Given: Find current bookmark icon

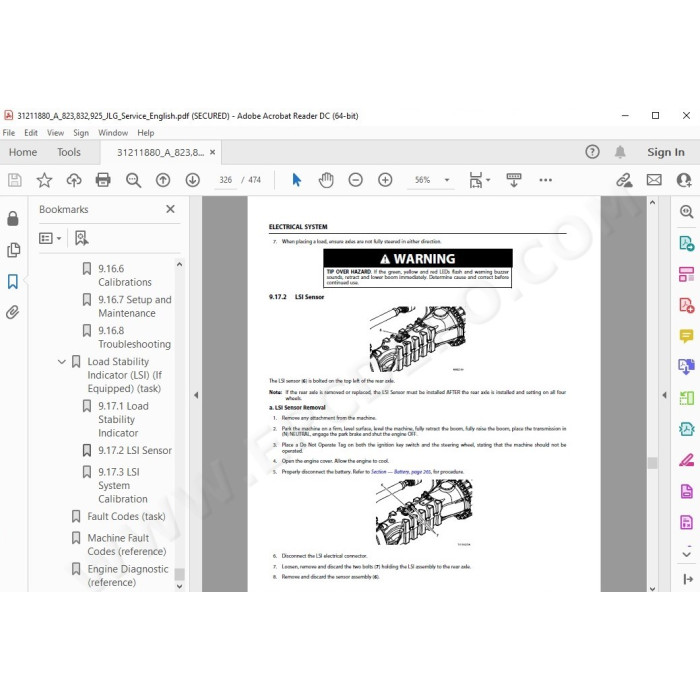Looking at the screenshot, I should tap(81, 238).
